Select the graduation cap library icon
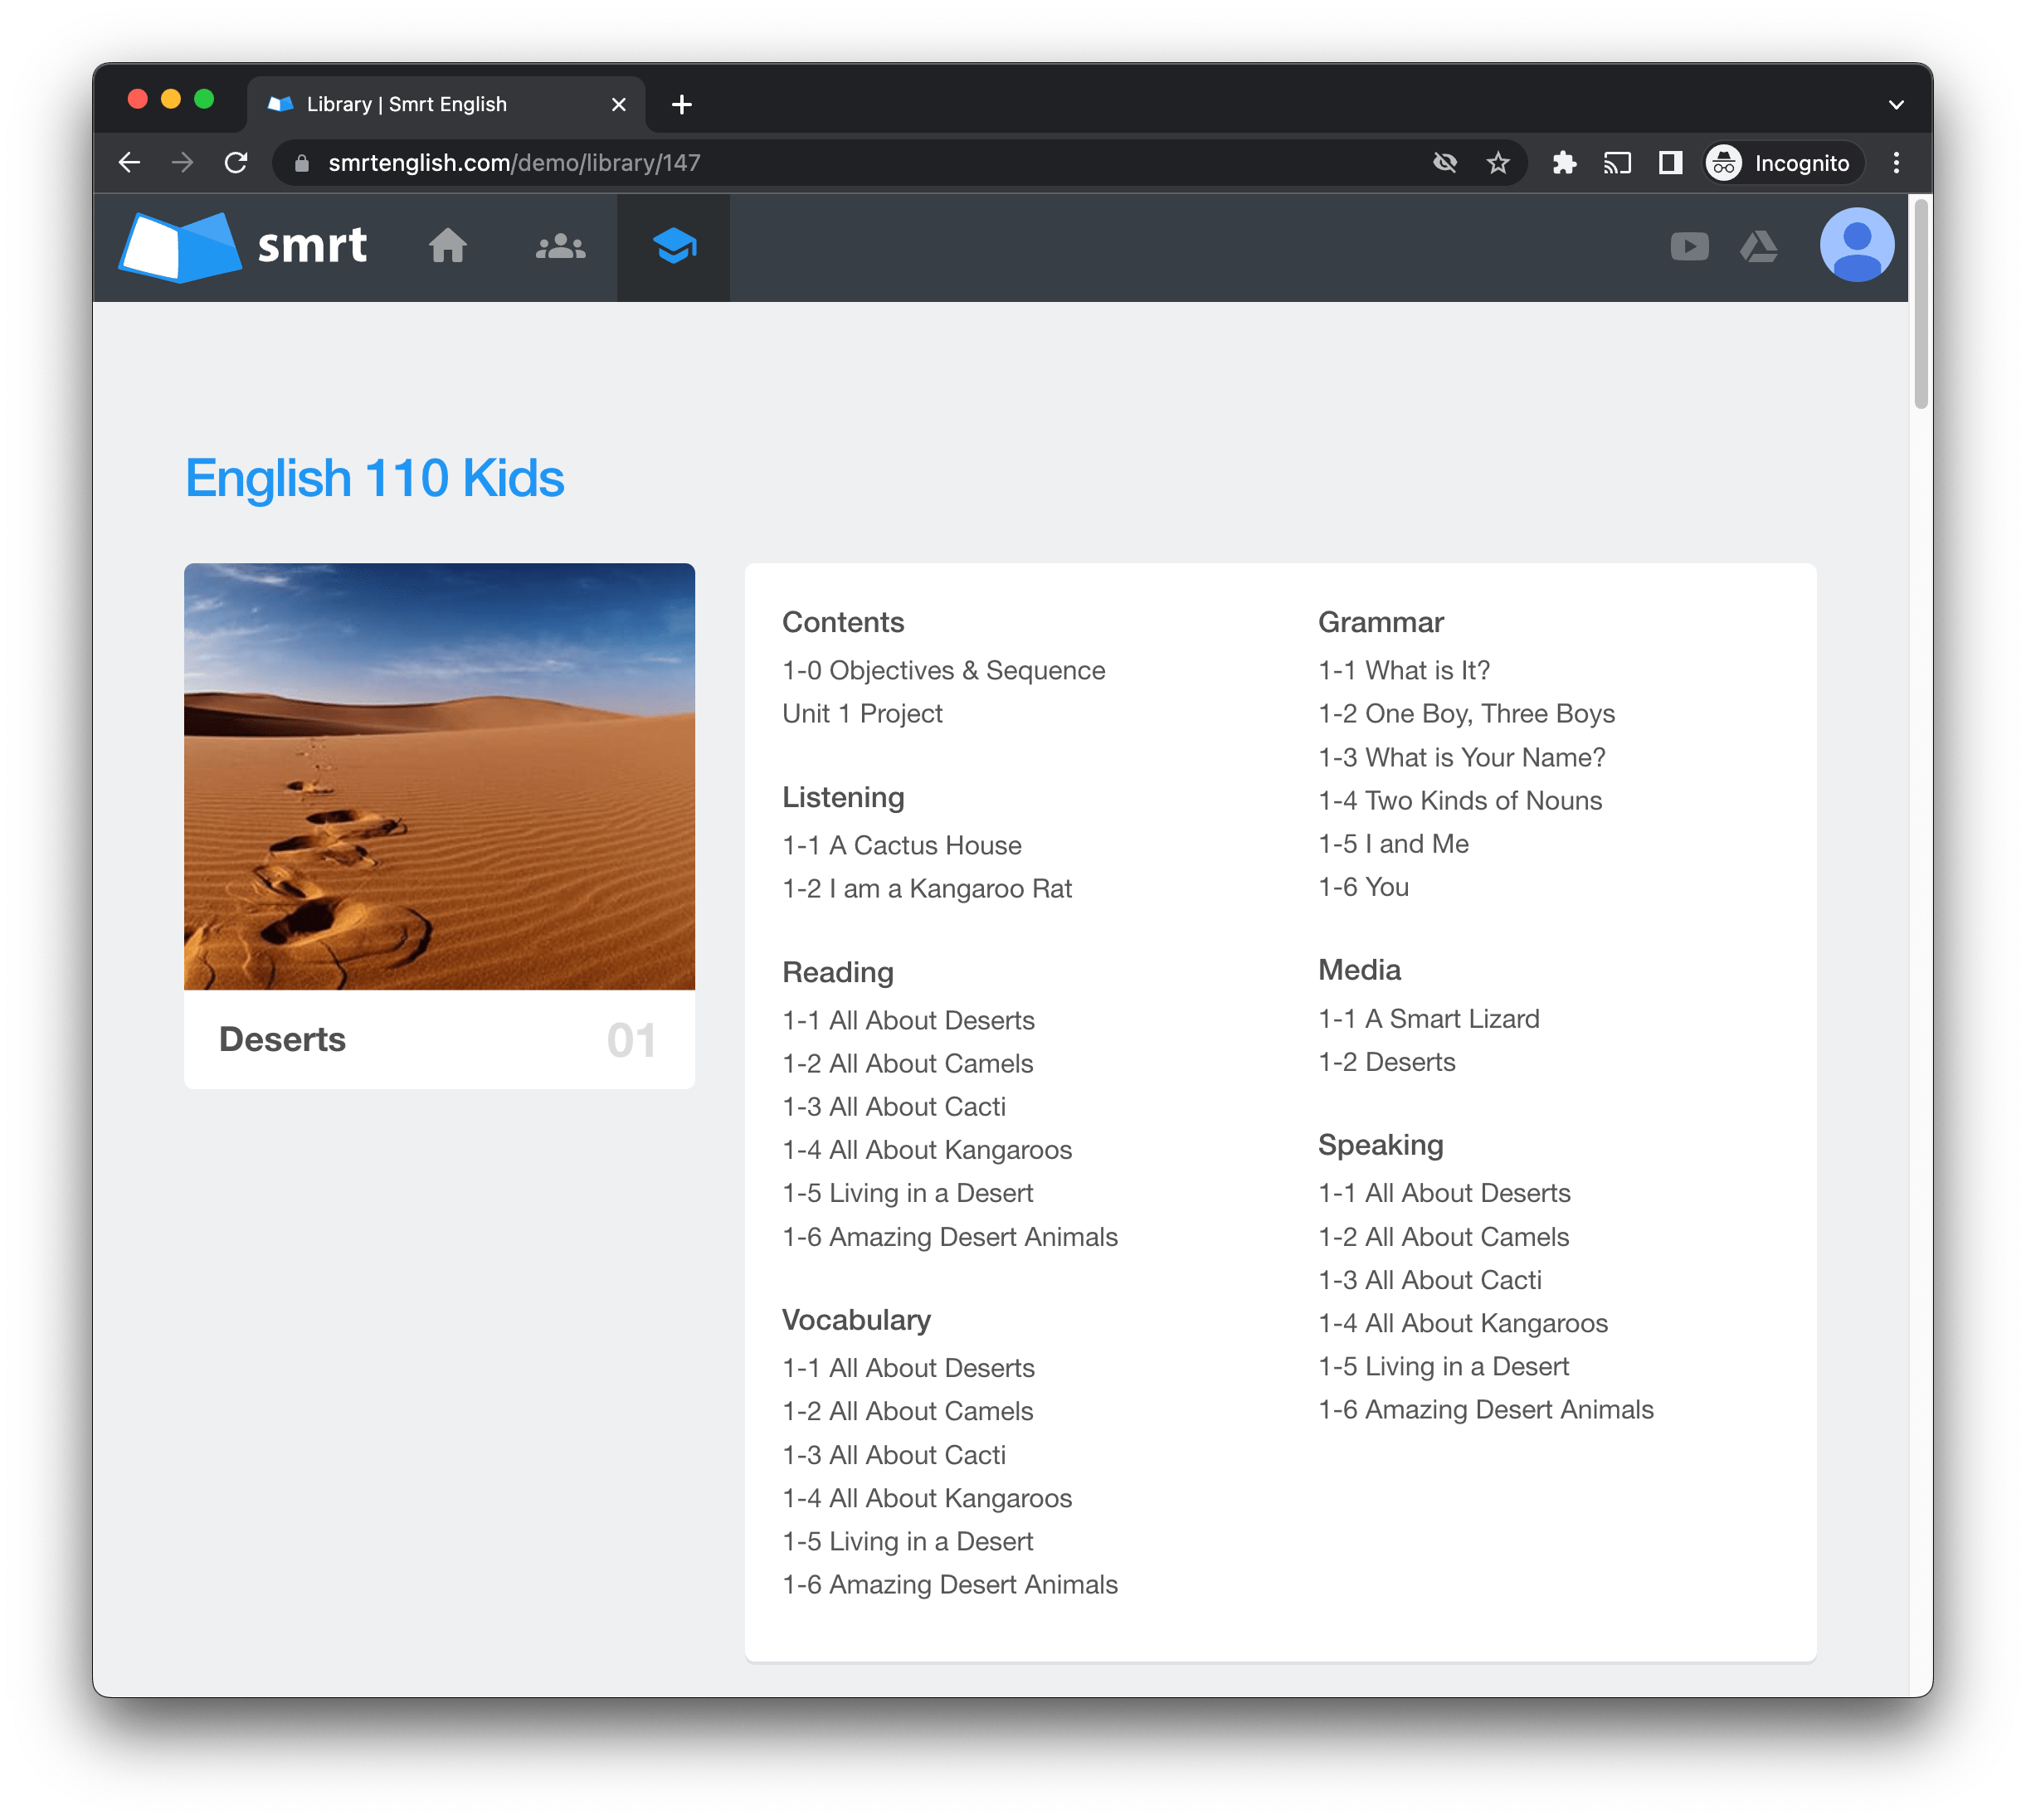The height and width of the screenshot is (1820, 2026). pos(674,246)
